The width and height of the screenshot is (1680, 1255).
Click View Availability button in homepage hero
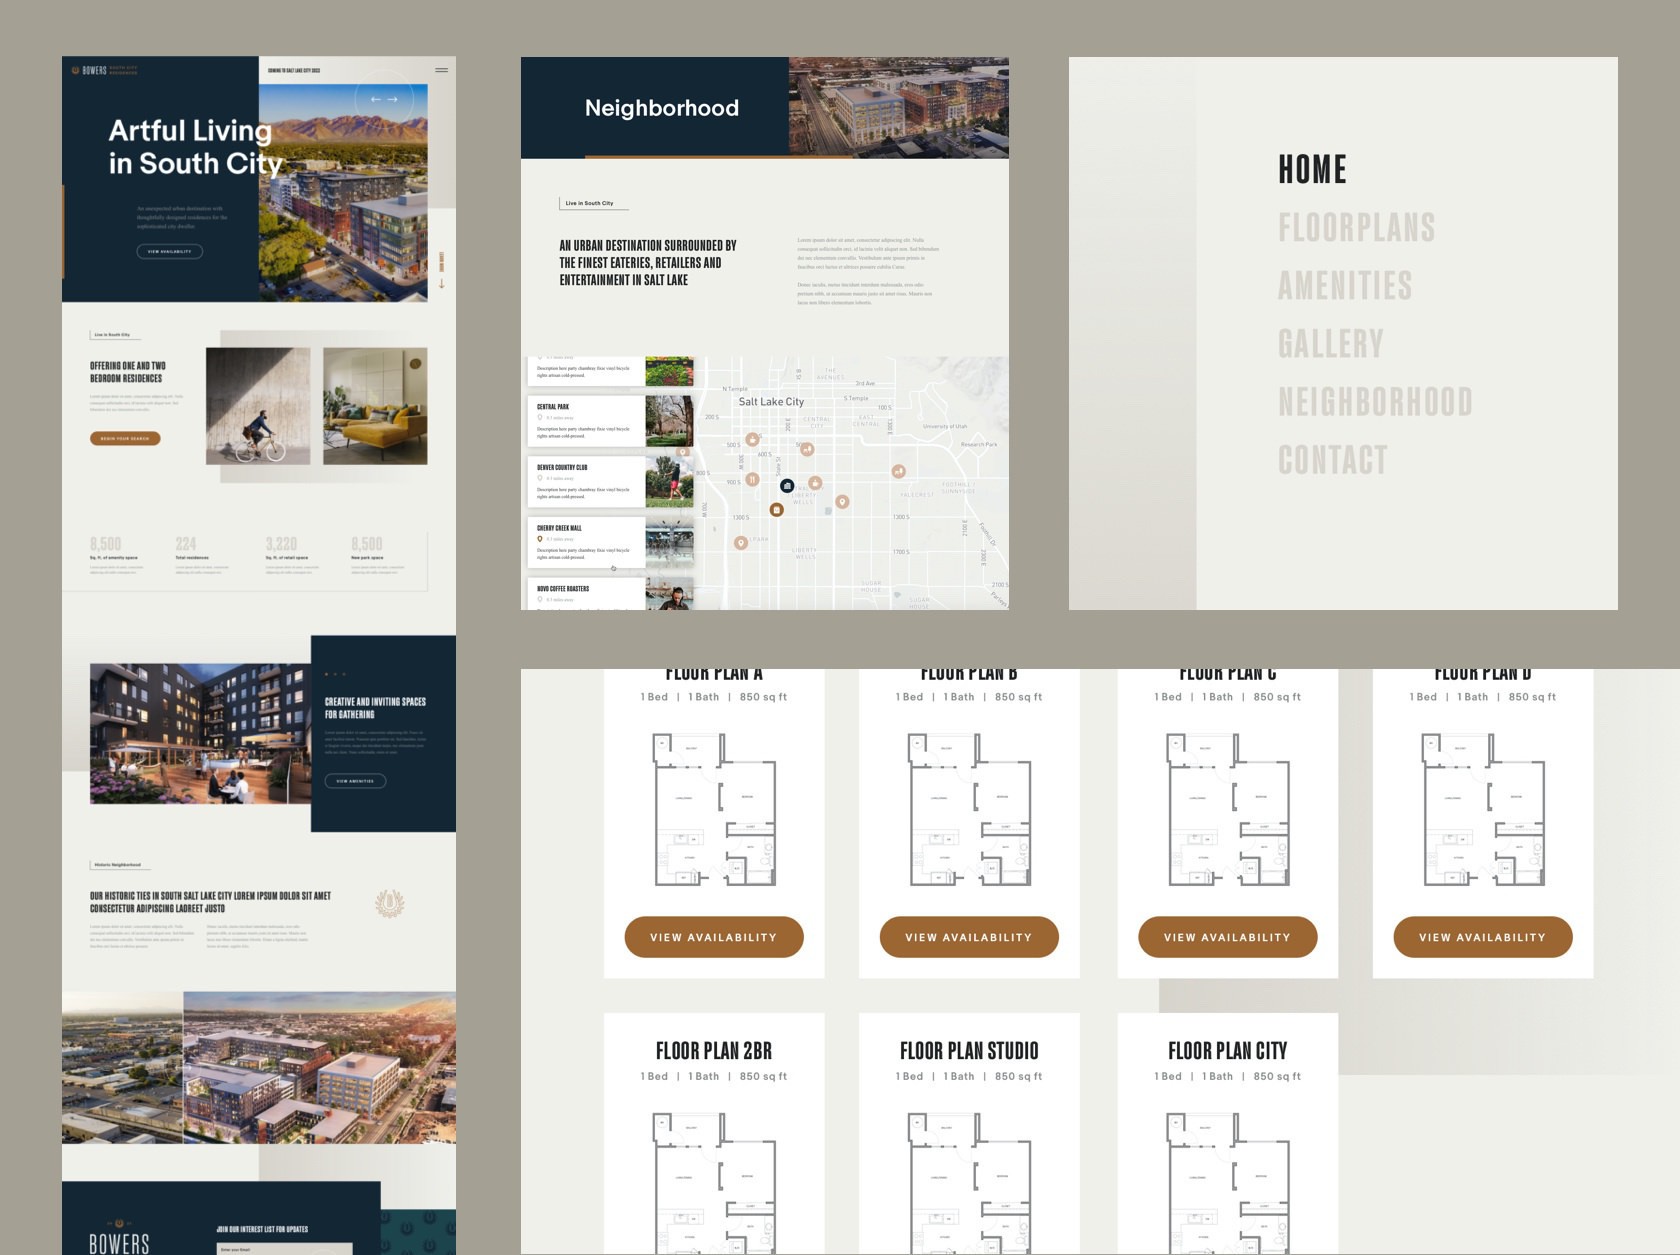pos(170,251)
